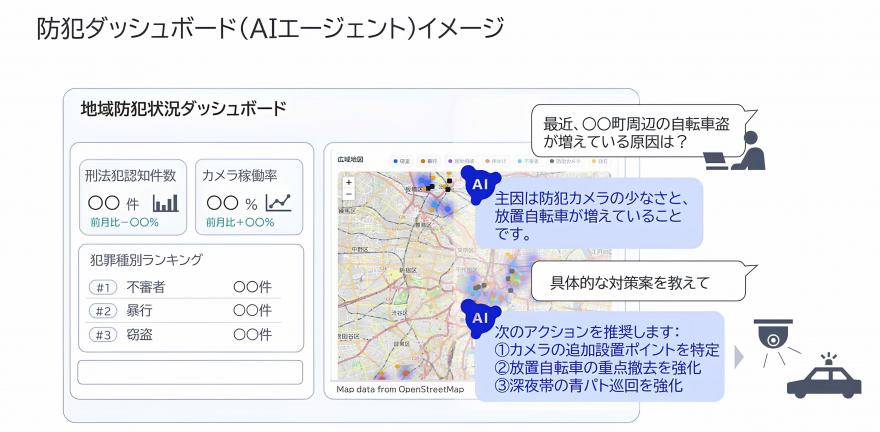Click the blue heatmap spot near 板橋区
Screen dimensions: 880x432
pyautogui.click(x=424, y=183)
